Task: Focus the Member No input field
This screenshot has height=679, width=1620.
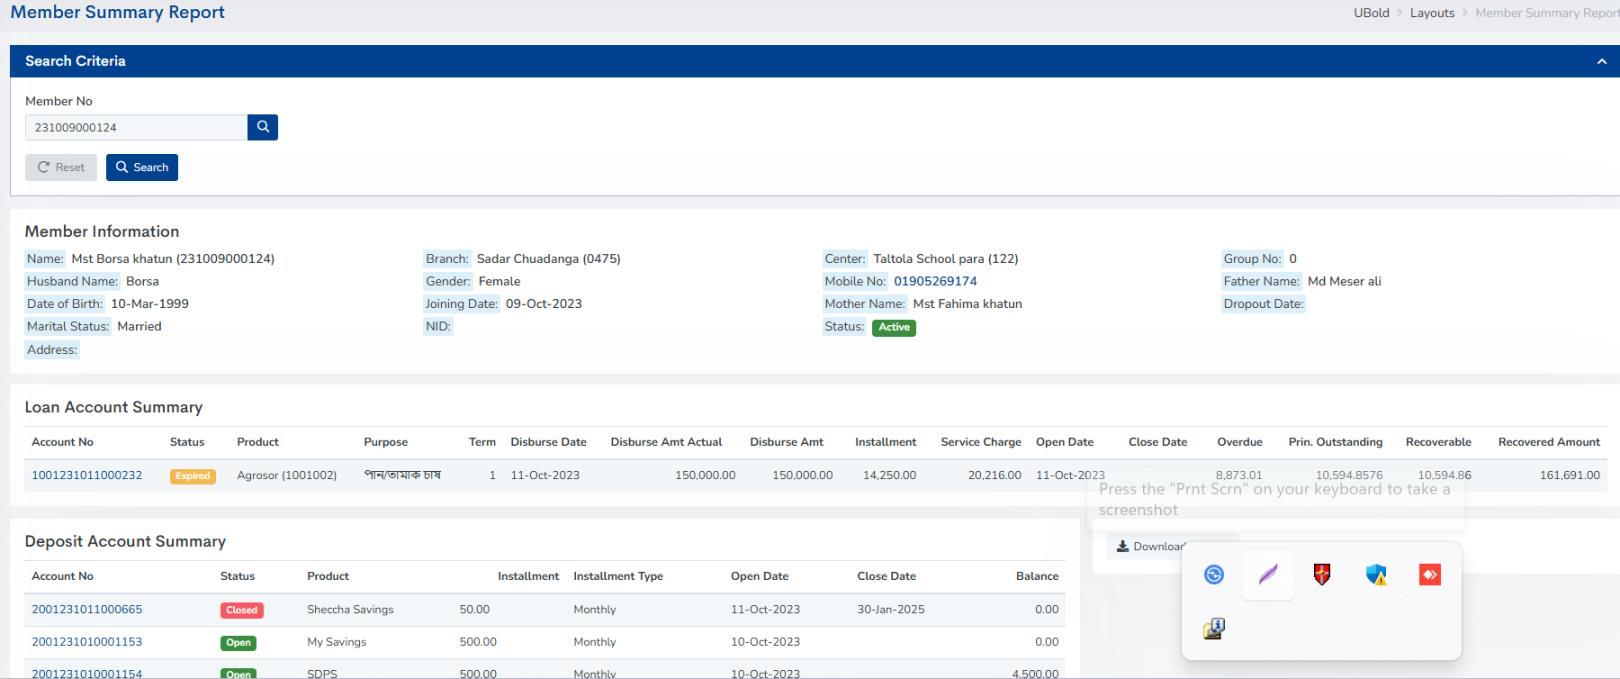Action: (x=136, y=127)
